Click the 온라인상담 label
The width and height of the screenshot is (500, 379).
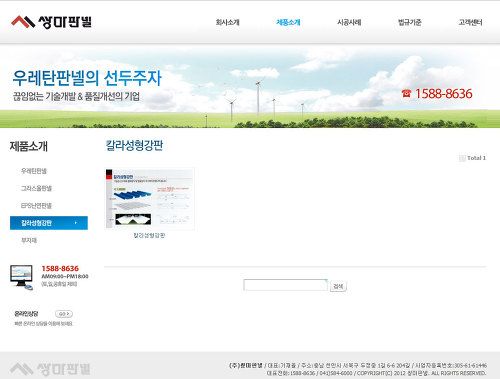click(26, 314)
